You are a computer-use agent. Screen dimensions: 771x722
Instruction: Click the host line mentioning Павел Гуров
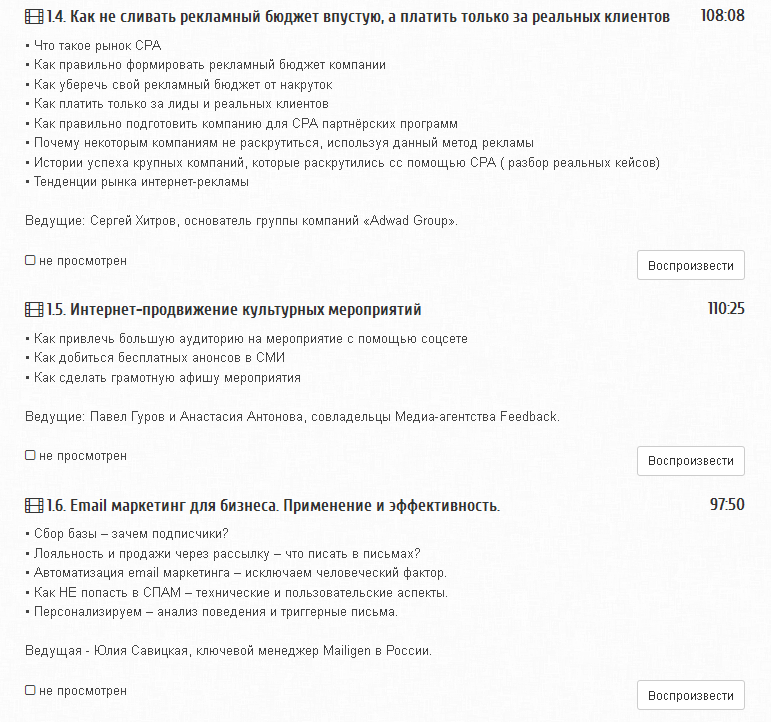click(x=292, y=417)
